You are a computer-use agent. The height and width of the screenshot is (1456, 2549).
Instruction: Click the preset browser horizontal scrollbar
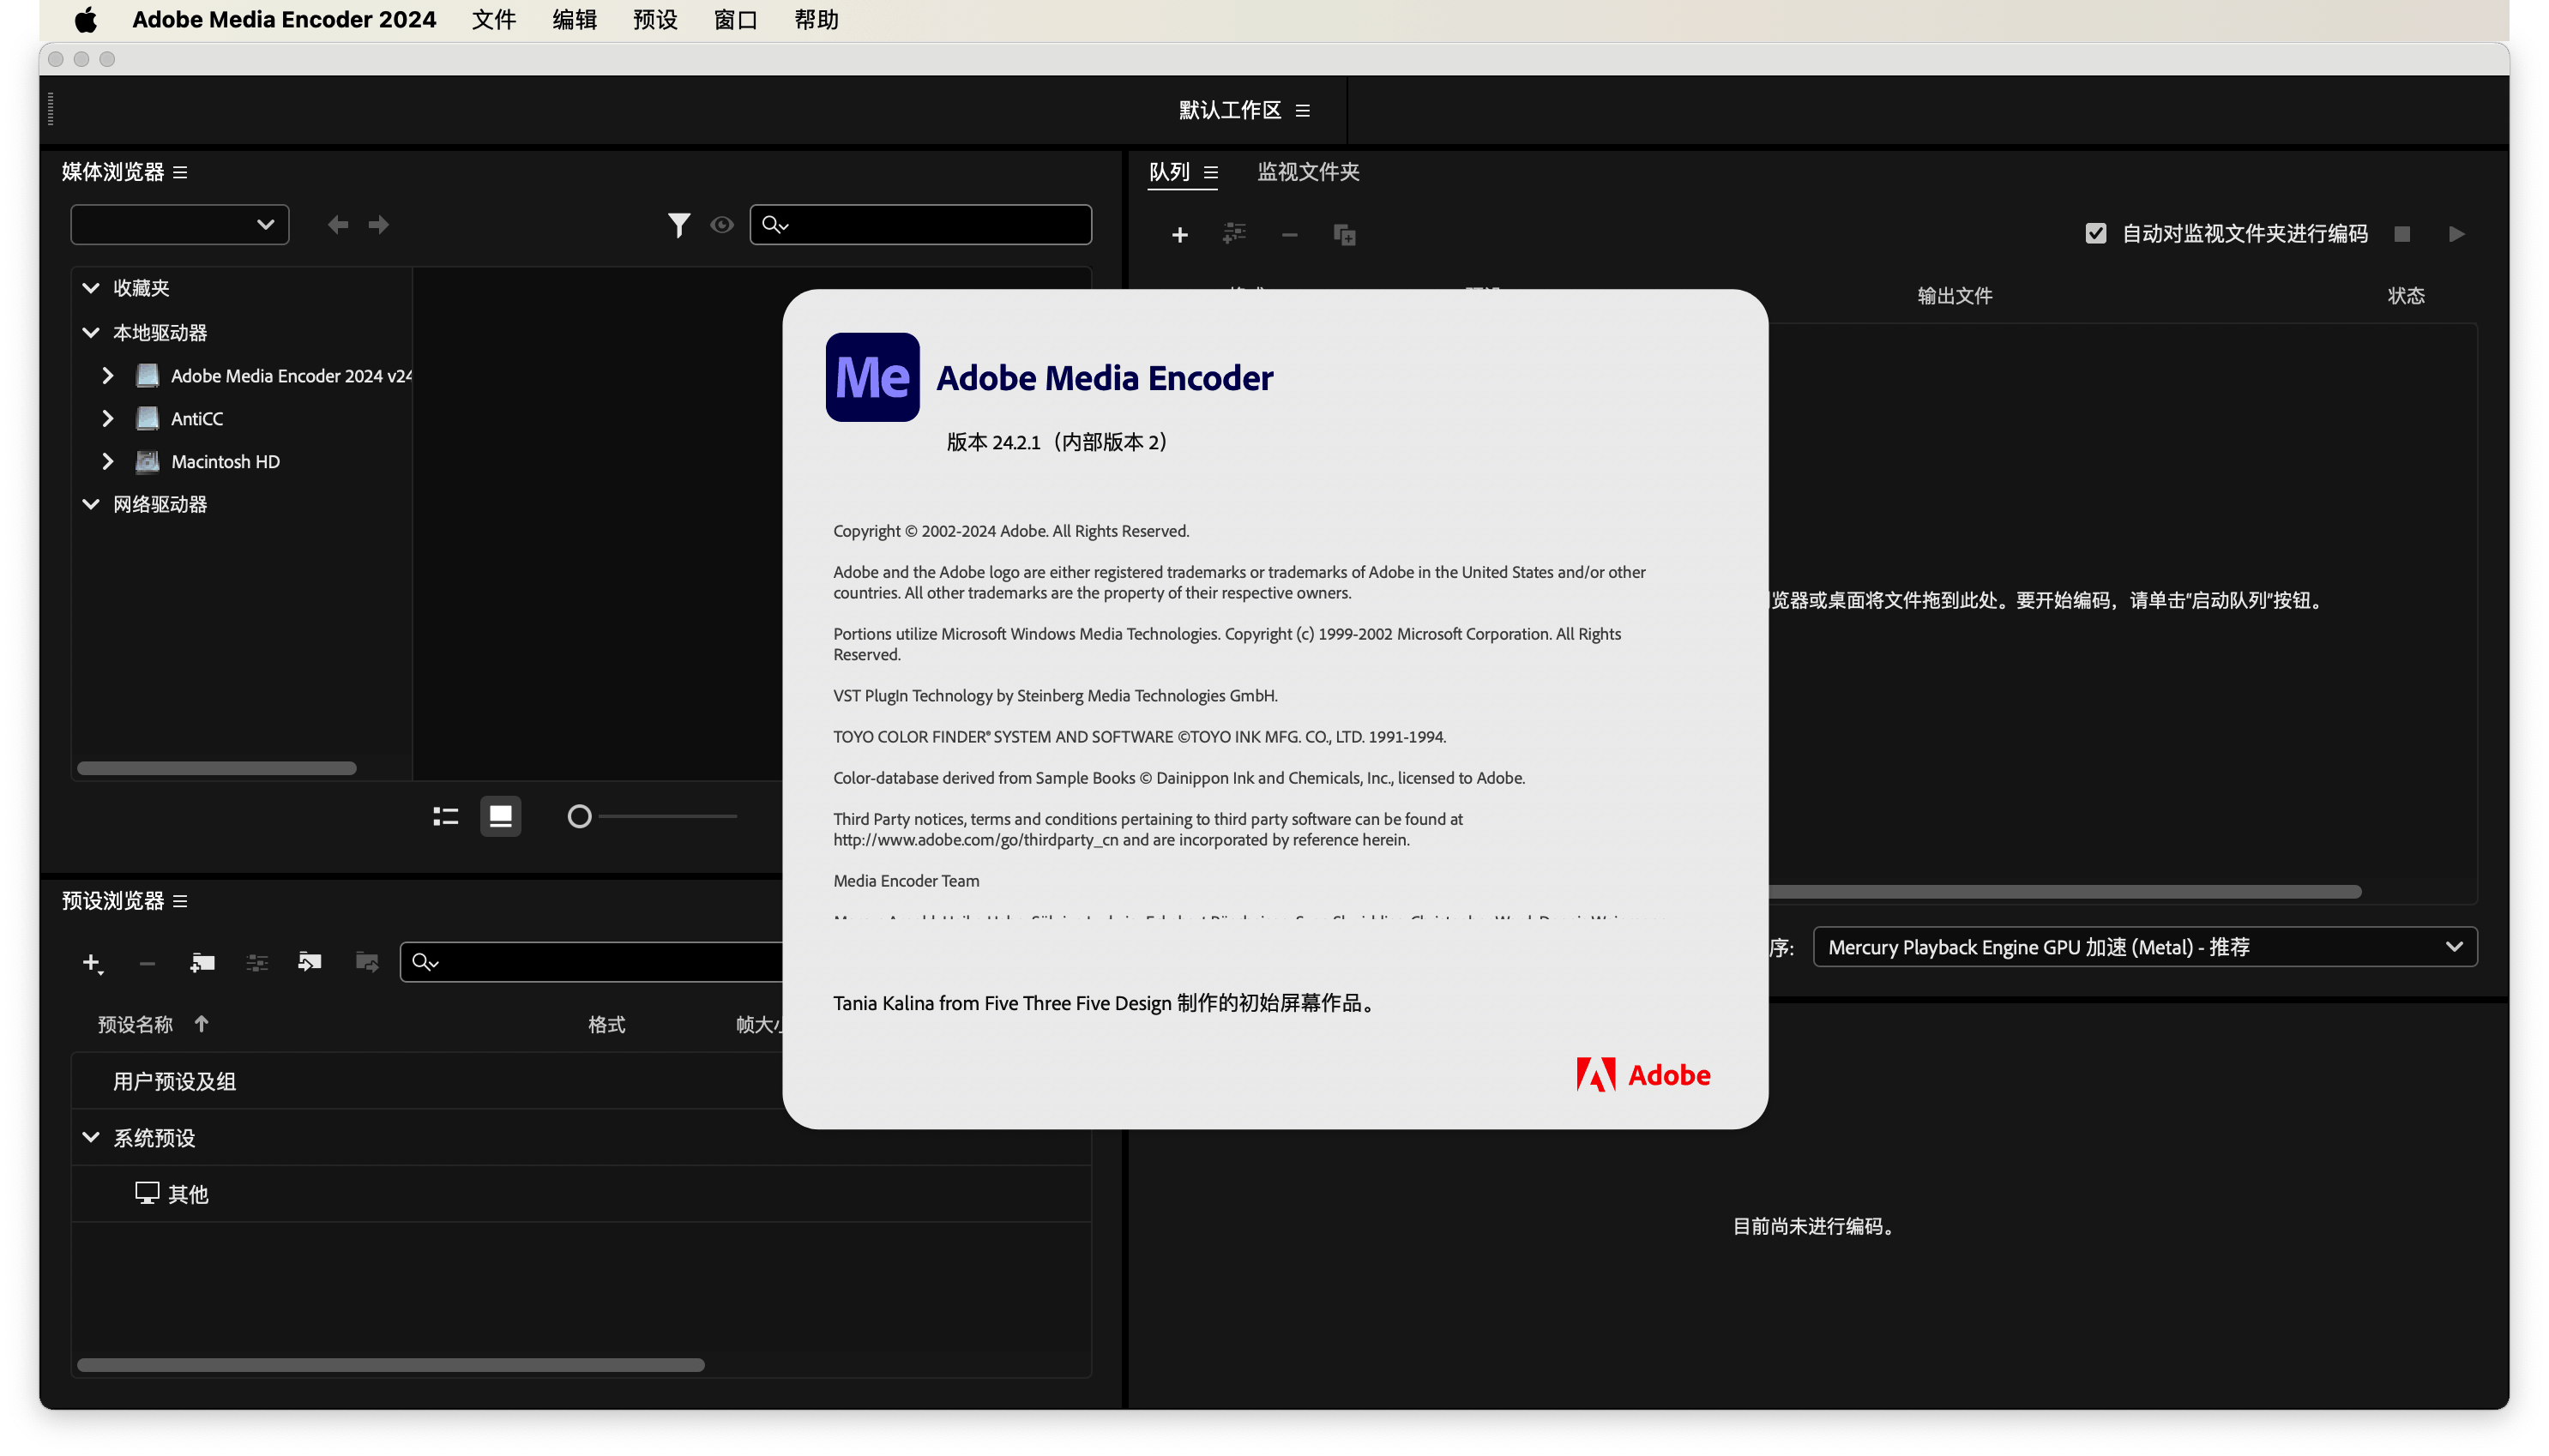point(391,1365)
